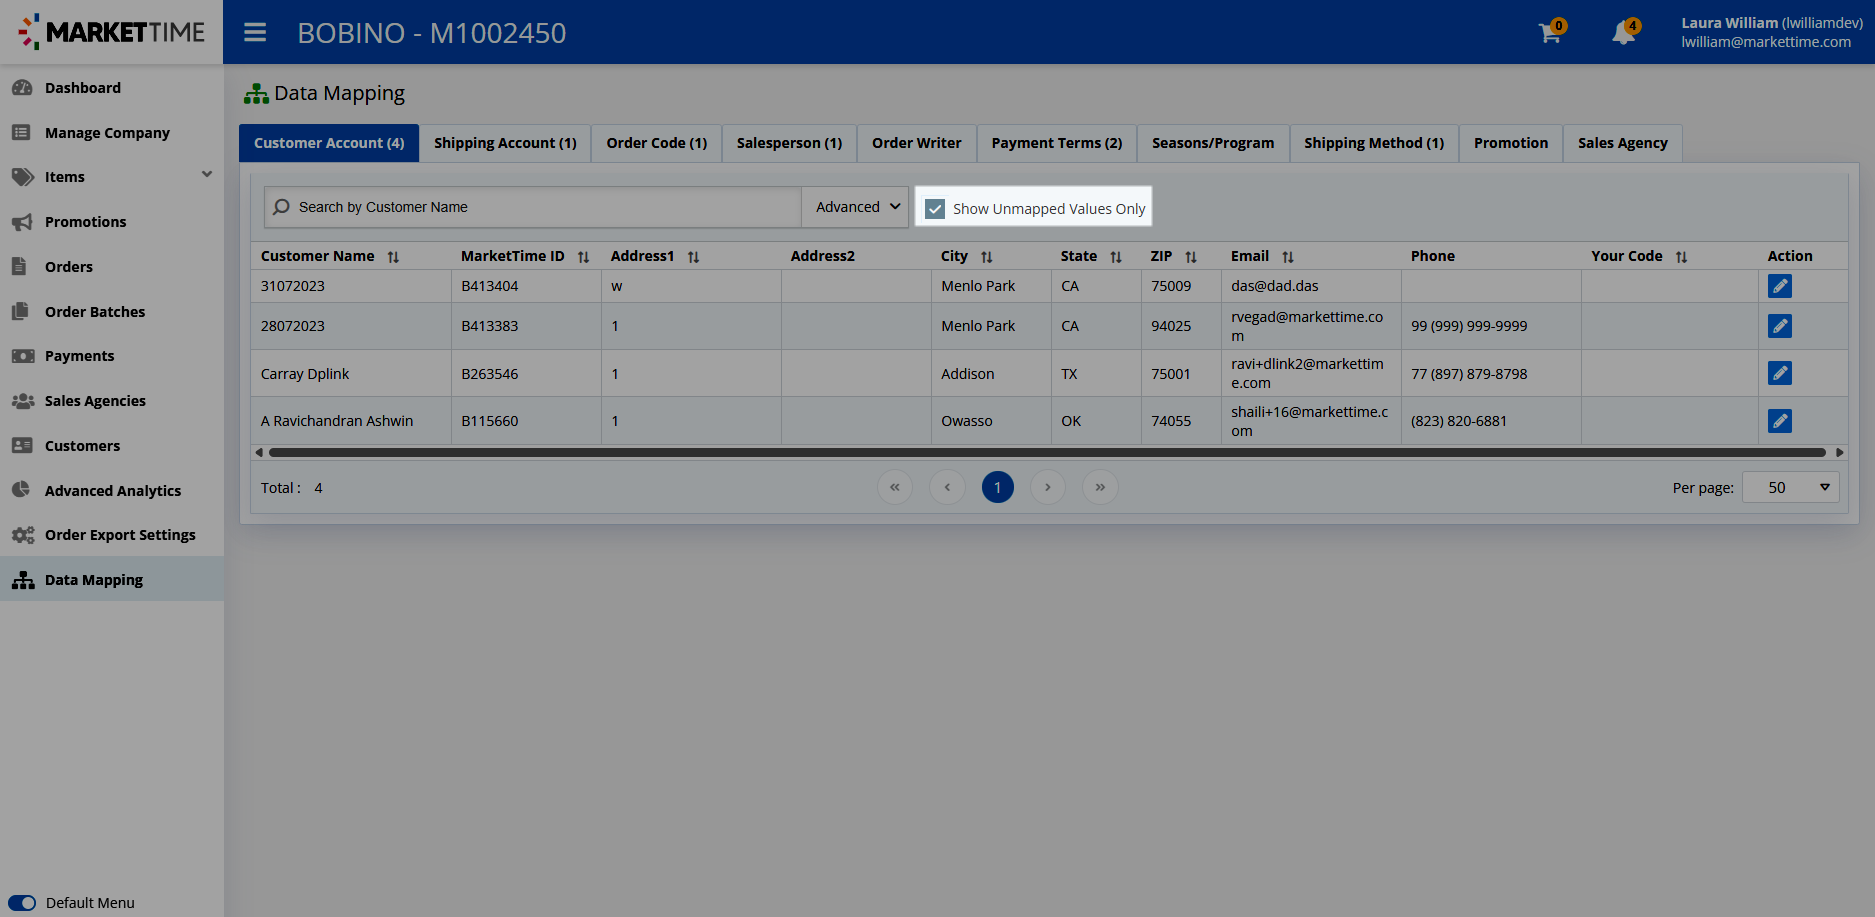Open the Advanced search dropdown

856,207
